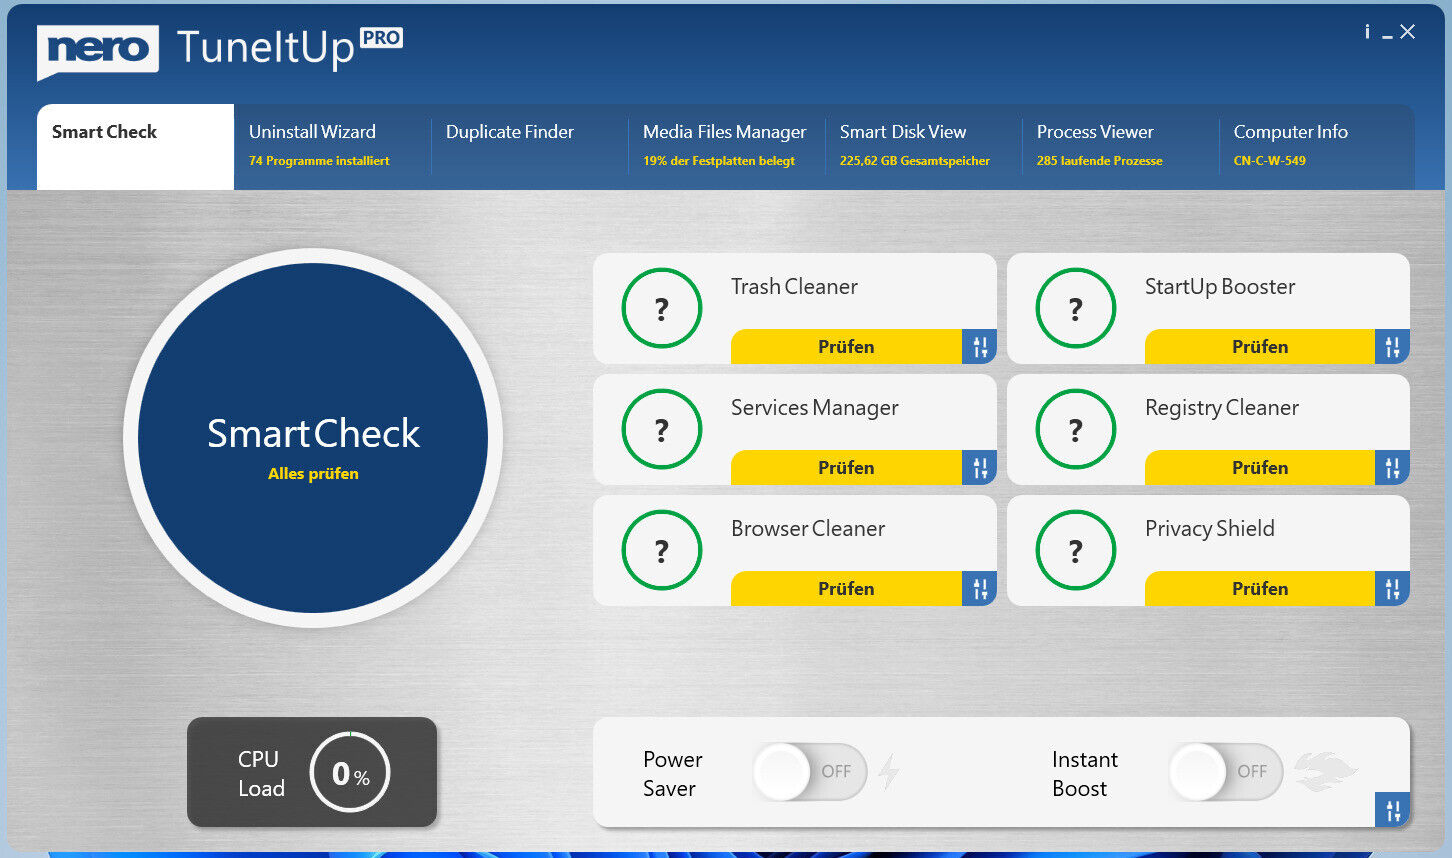Click Browser Cleaner question mark status circle
This screenshot has height=858, width=1452.
(662, 550)
